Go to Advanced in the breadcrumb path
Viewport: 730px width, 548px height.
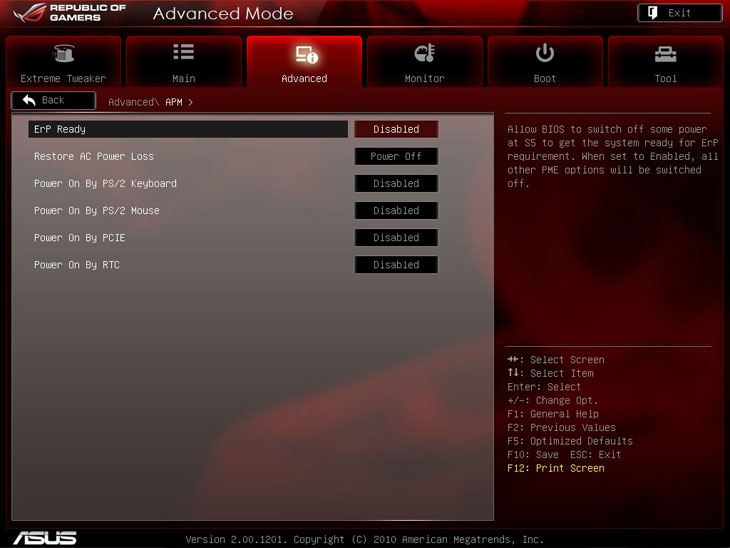click(130, 102)
